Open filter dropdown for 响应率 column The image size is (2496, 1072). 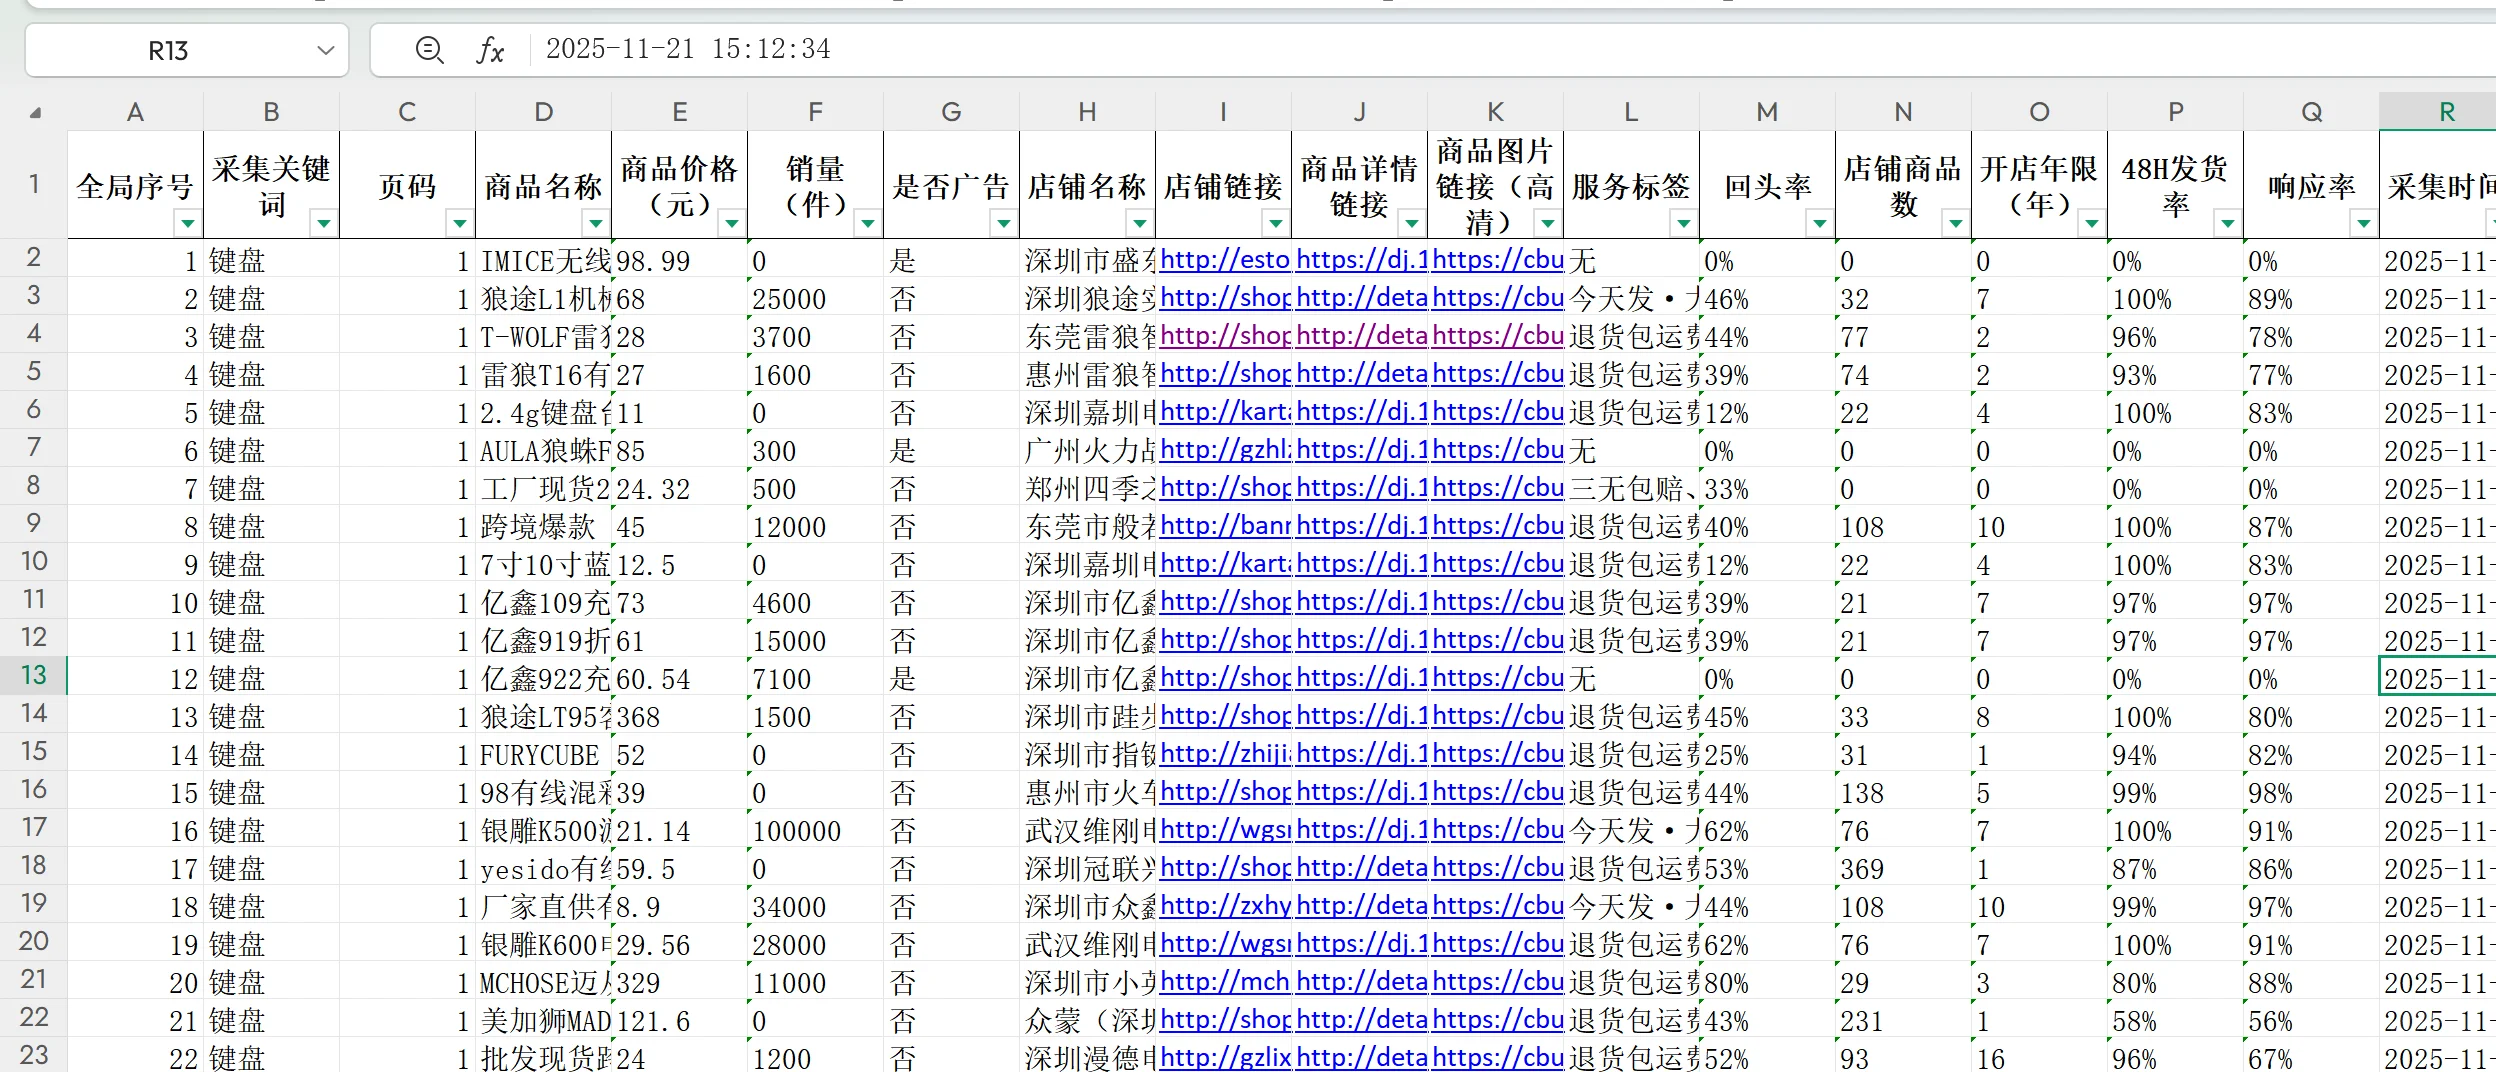point(2363,223)
